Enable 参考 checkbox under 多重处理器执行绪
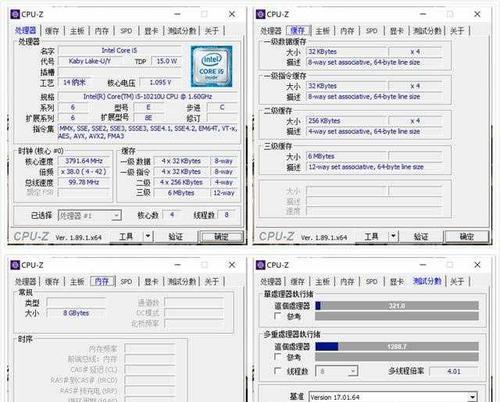This screenshot has width=500, height=402. [x=277, y=357]
